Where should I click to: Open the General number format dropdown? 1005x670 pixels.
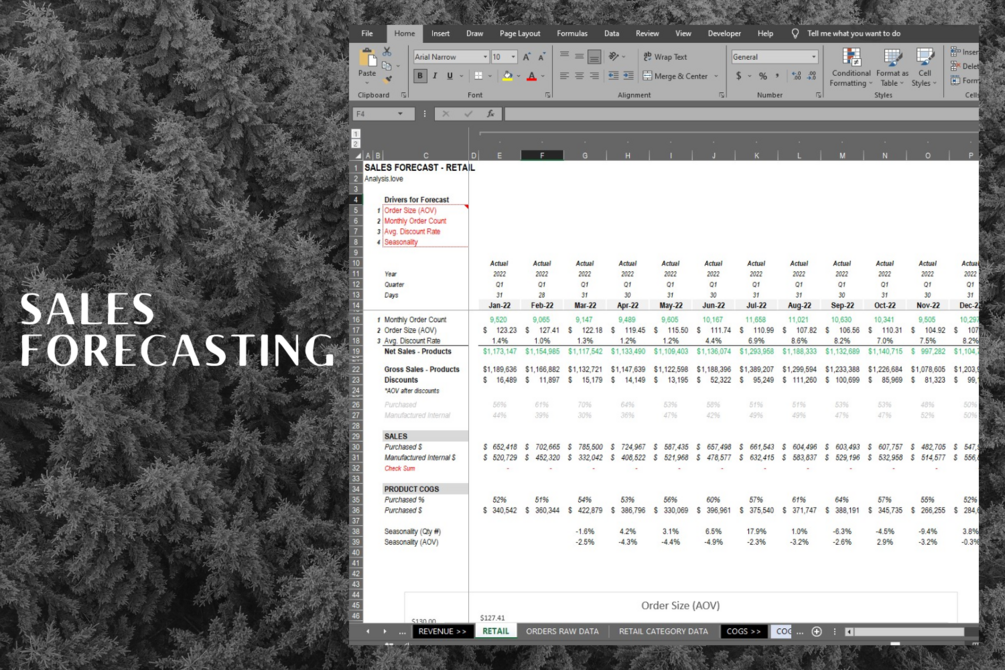click(814, 57)
